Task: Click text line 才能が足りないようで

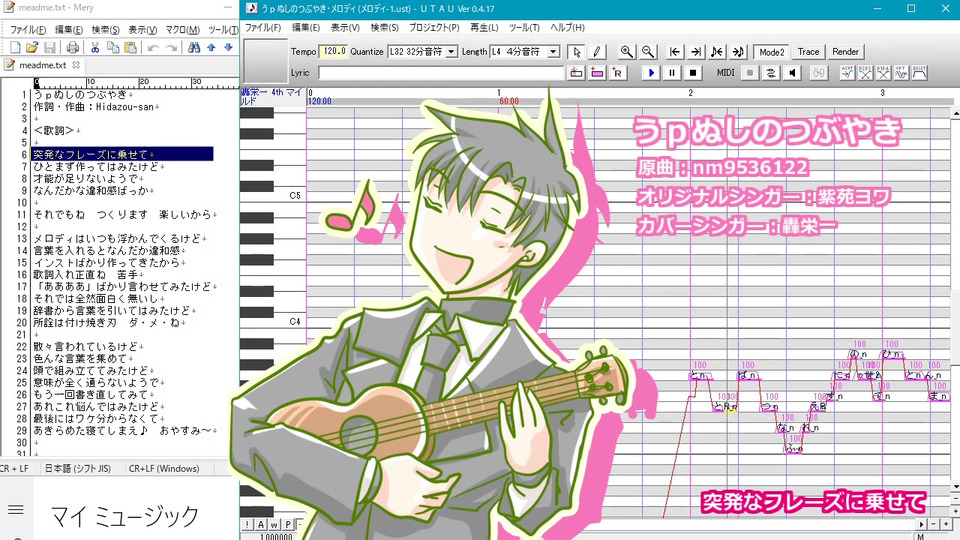Action: pos(86,179)
